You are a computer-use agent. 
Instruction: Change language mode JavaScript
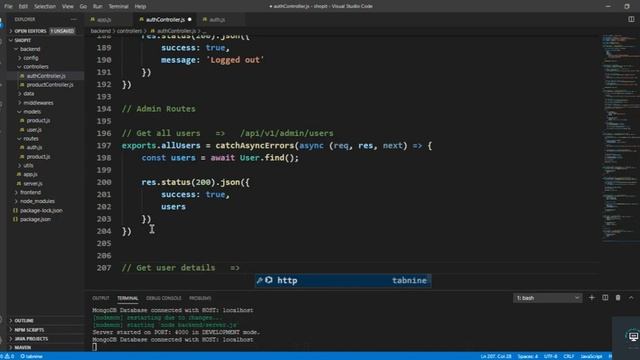tap(591, 356)
